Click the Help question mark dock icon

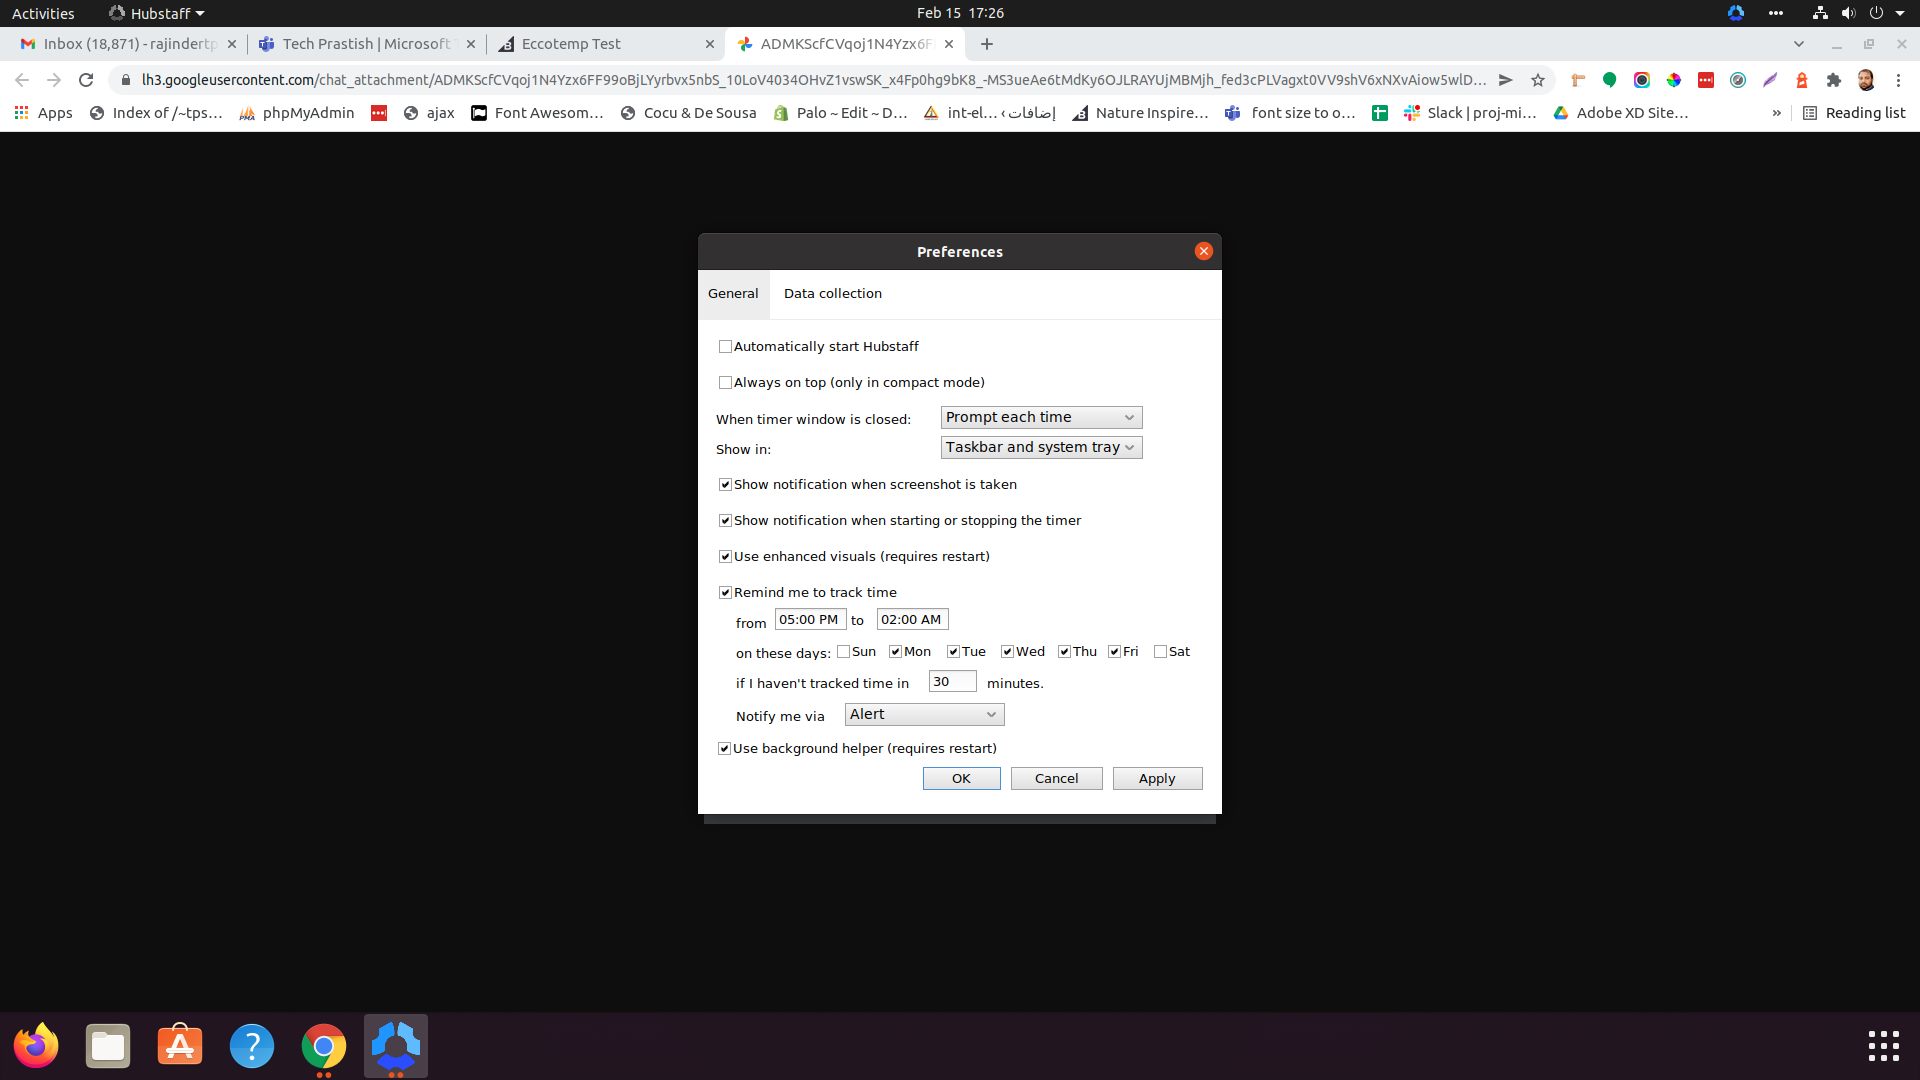(x=252, y=1046)
